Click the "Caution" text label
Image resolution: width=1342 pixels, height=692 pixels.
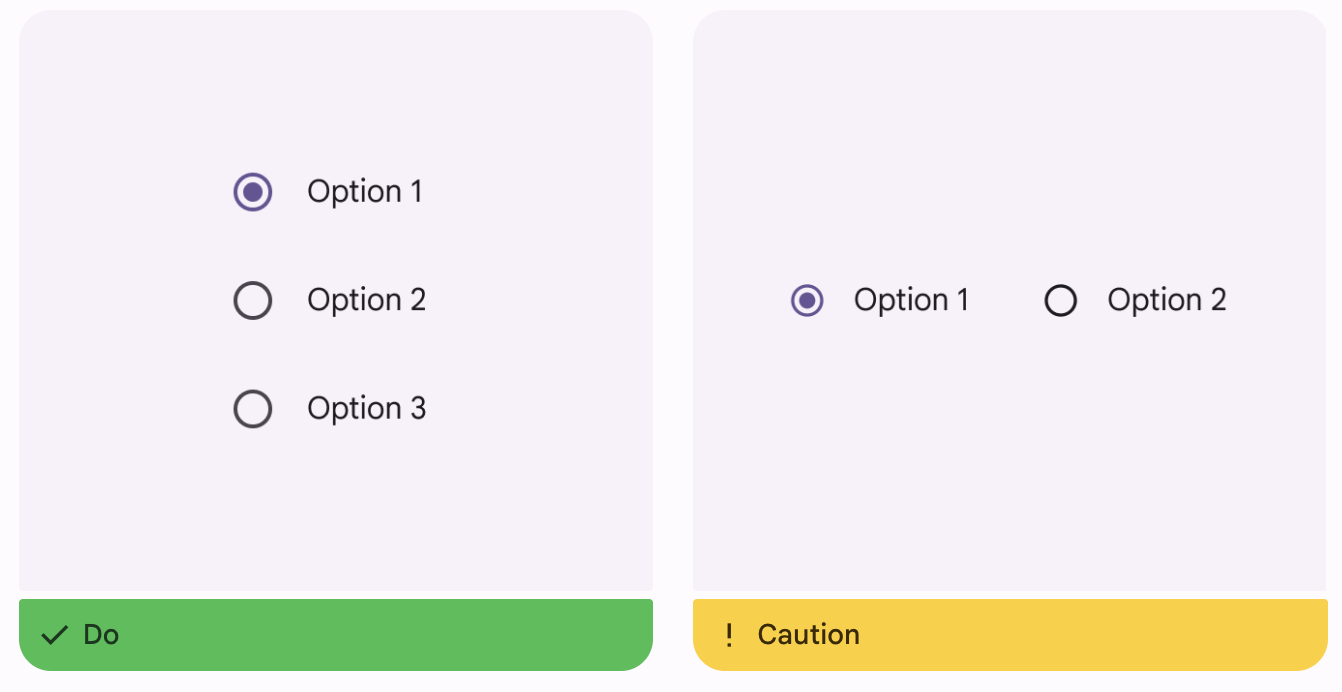(809, 635)
